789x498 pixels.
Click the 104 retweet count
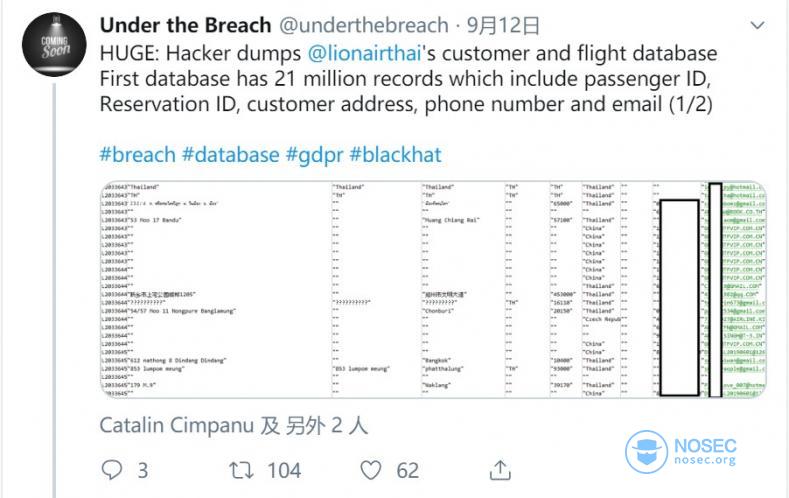point(284,470)
